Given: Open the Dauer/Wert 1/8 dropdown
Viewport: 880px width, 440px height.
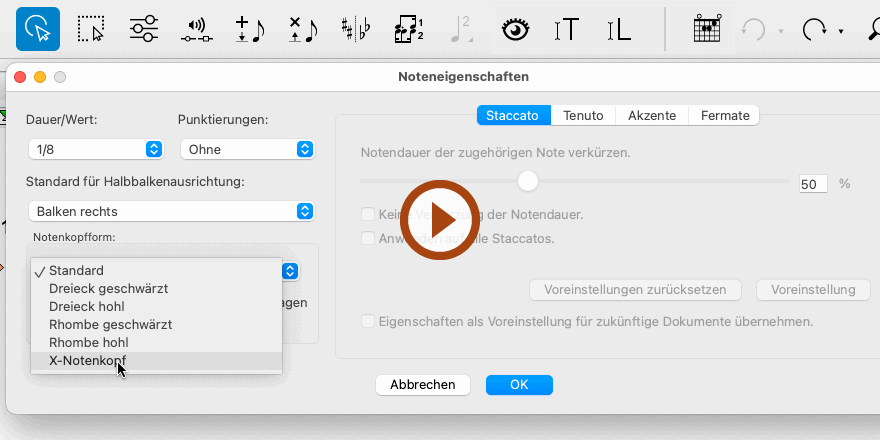Looking at the screenshot, I should [x=96, y=149].
